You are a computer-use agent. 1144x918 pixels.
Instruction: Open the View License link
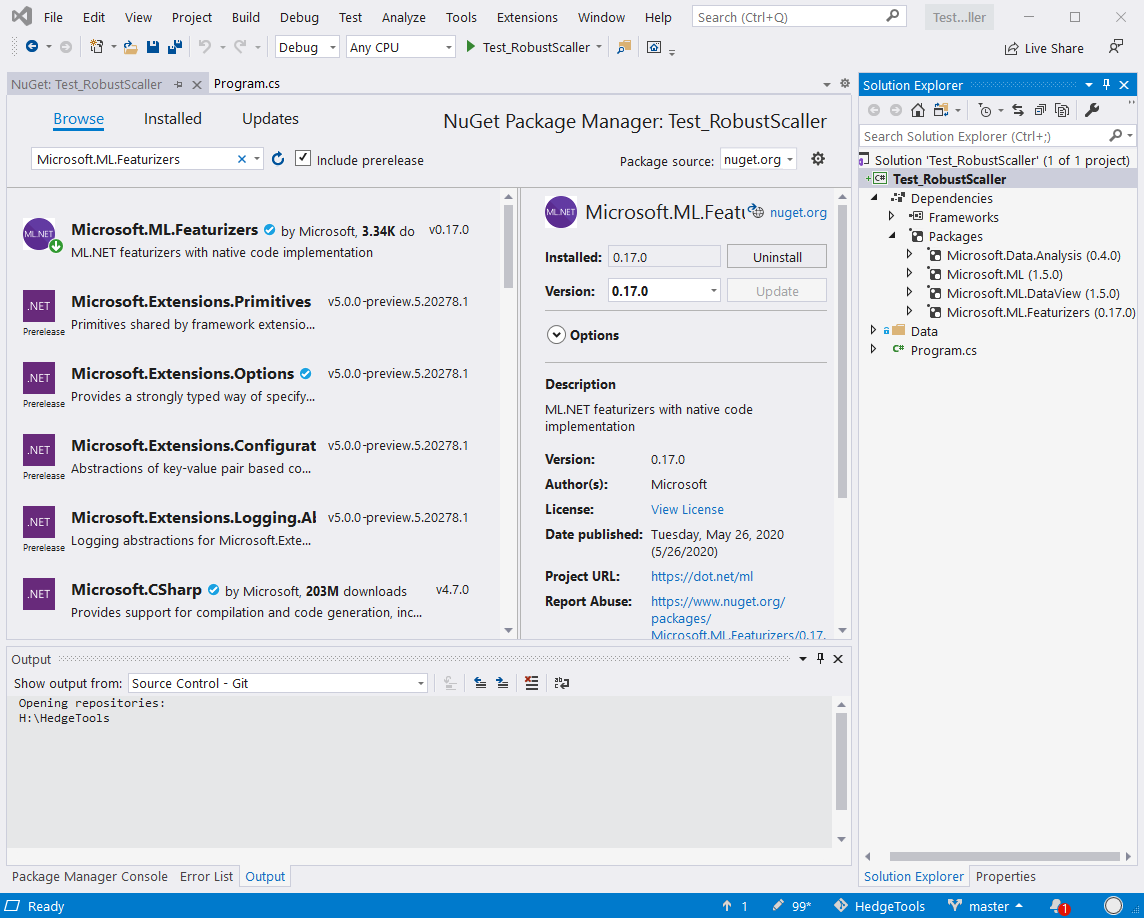pyautogui.click(x=687, y=509)
